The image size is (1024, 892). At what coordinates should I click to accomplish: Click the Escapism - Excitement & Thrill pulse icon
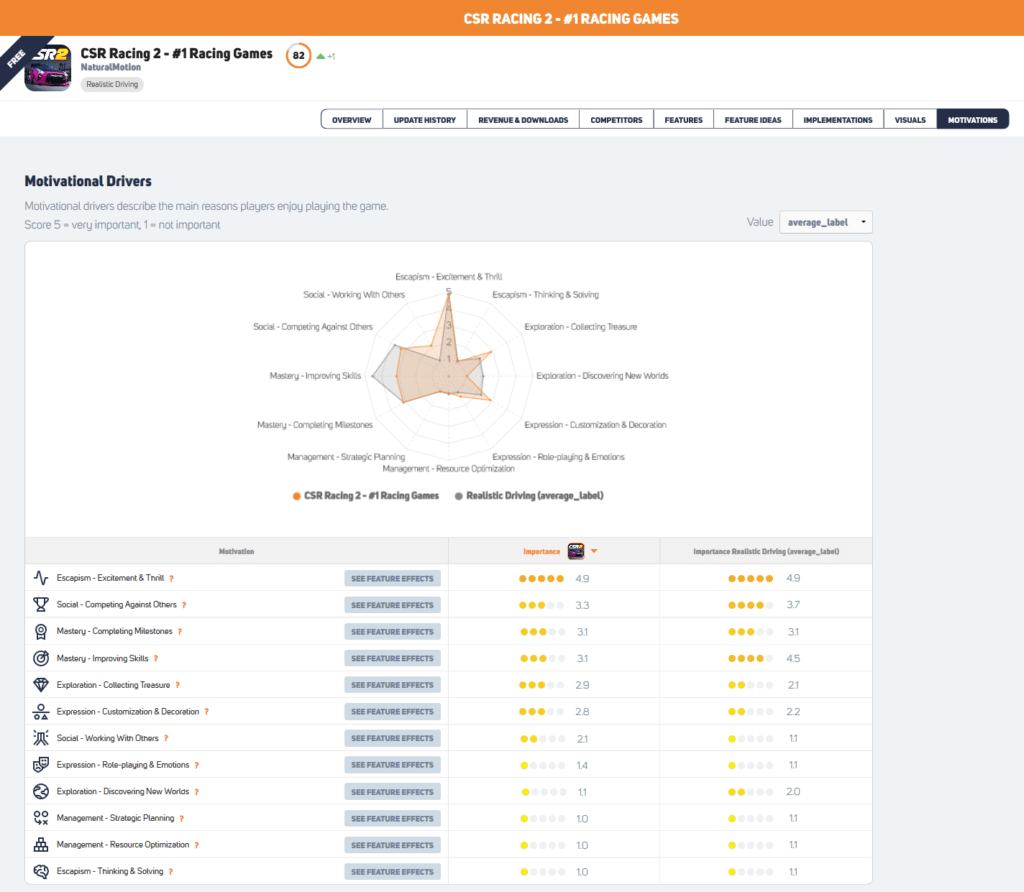coord(40,578)
